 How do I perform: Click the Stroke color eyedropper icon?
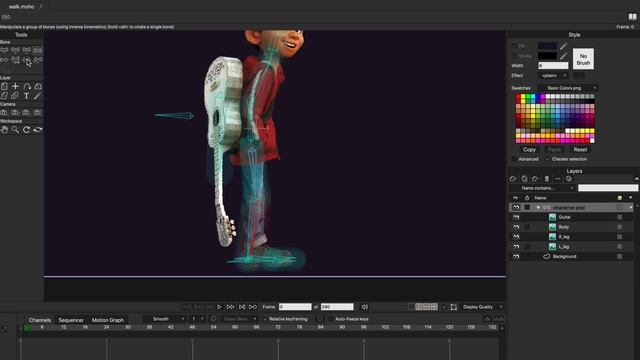564,56
